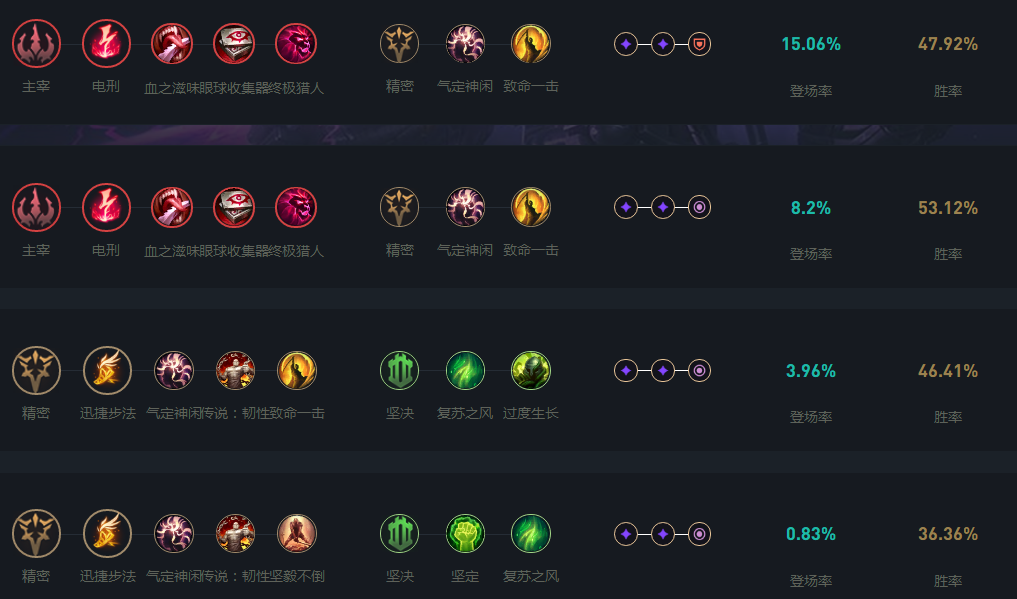Select the 过度生长 rune icon

pyautogui.click(x=531, y=371)
